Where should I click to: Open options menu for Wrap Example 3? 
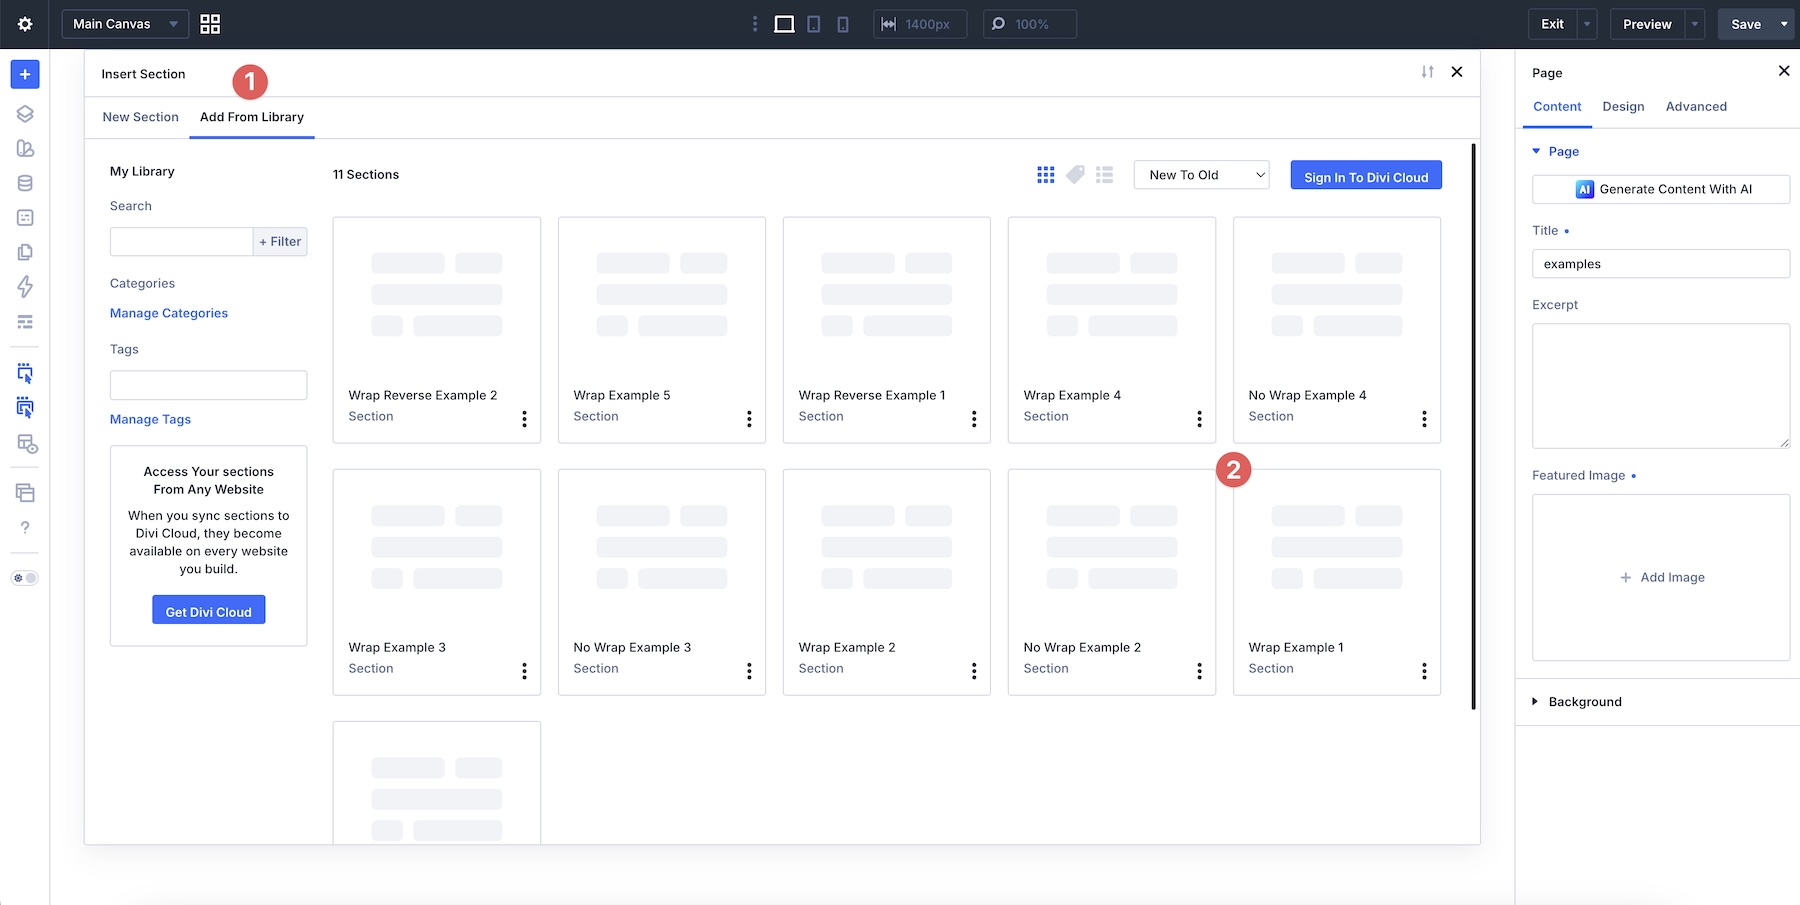(524, 671)
